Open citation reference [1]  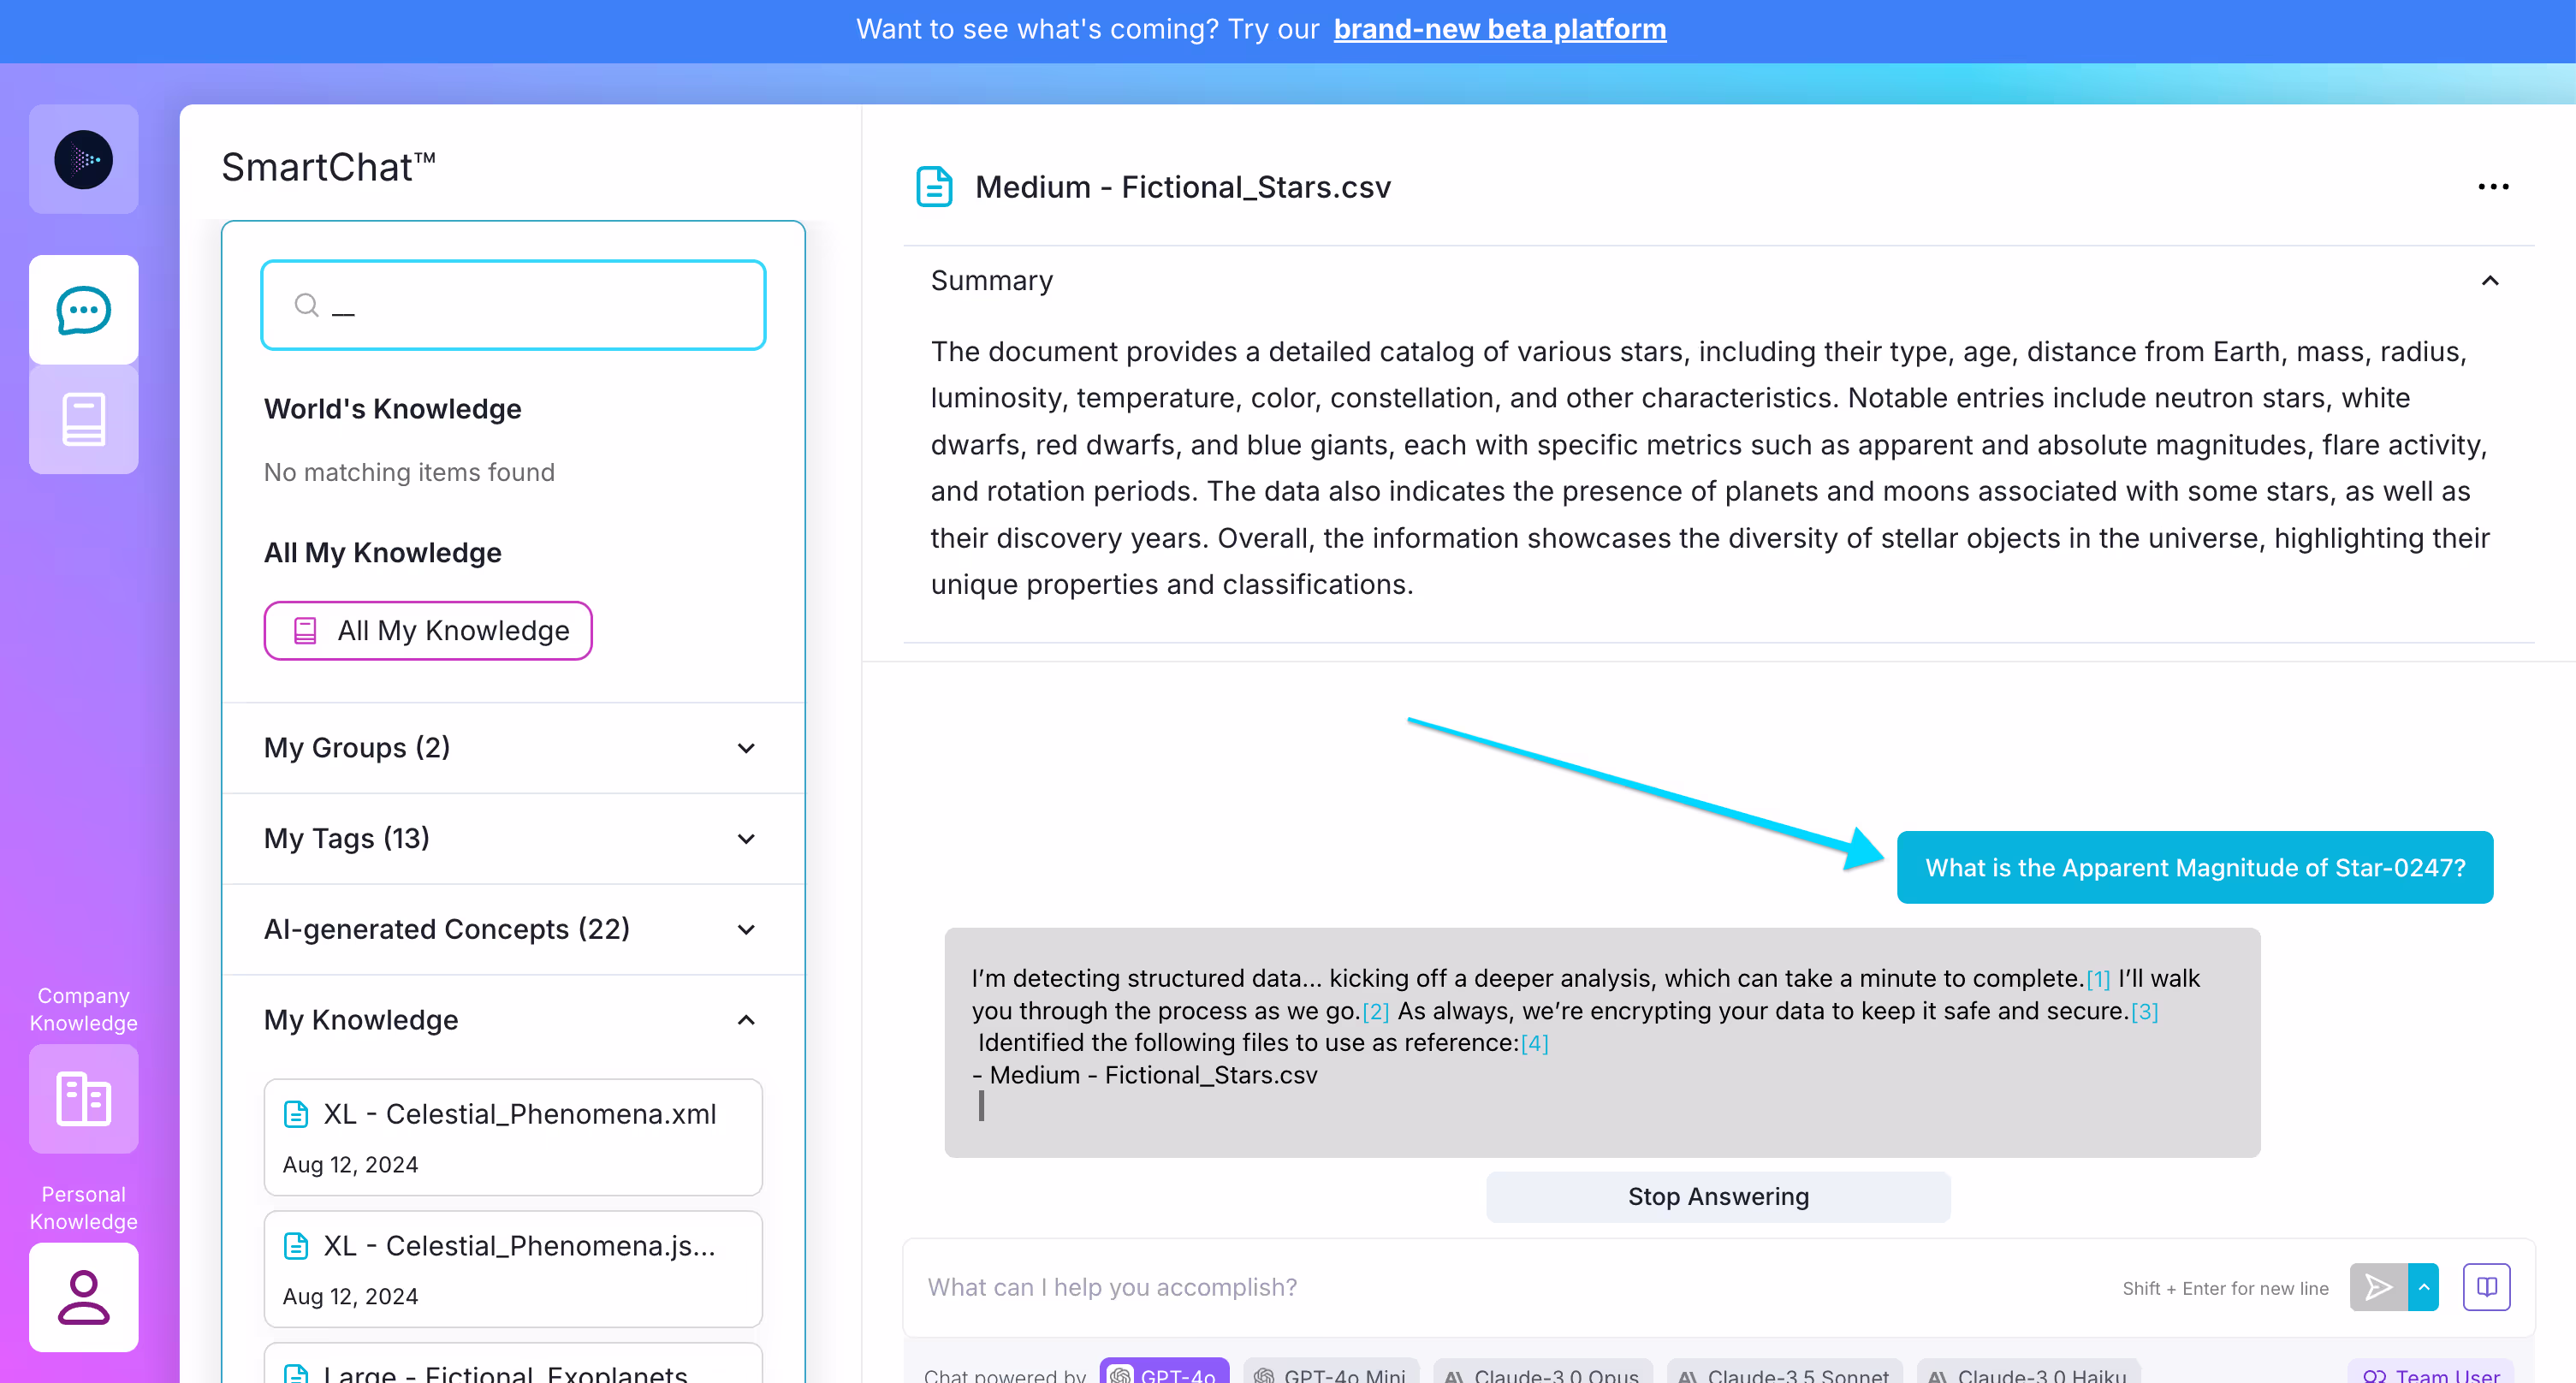coord(2098,979)
